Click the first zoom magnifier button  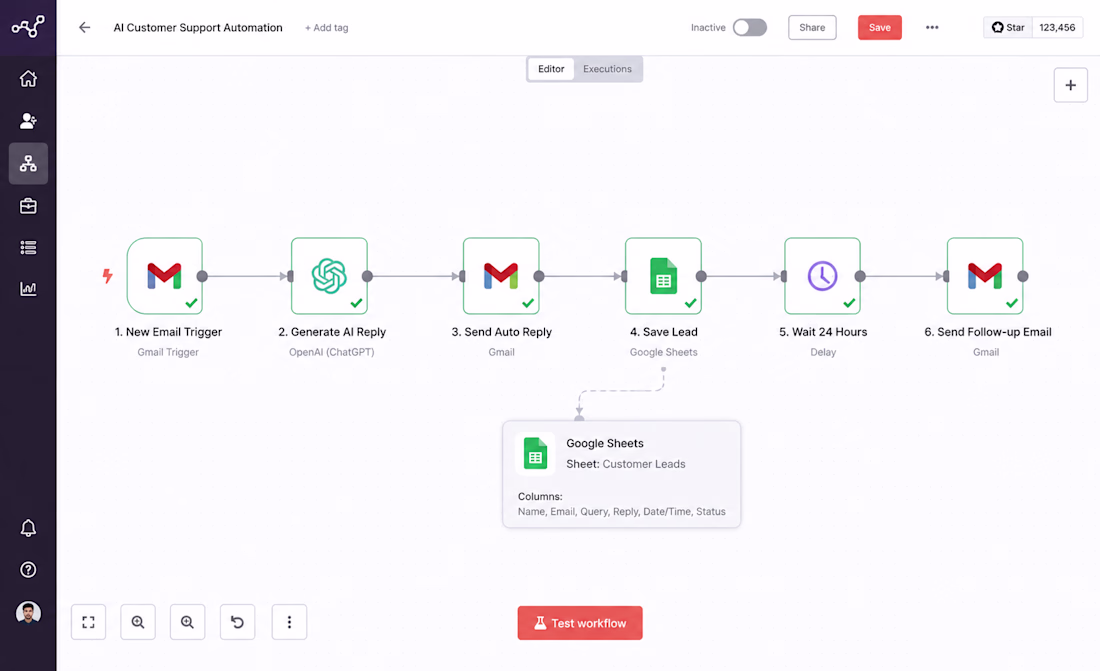click(x=138, y=622)
